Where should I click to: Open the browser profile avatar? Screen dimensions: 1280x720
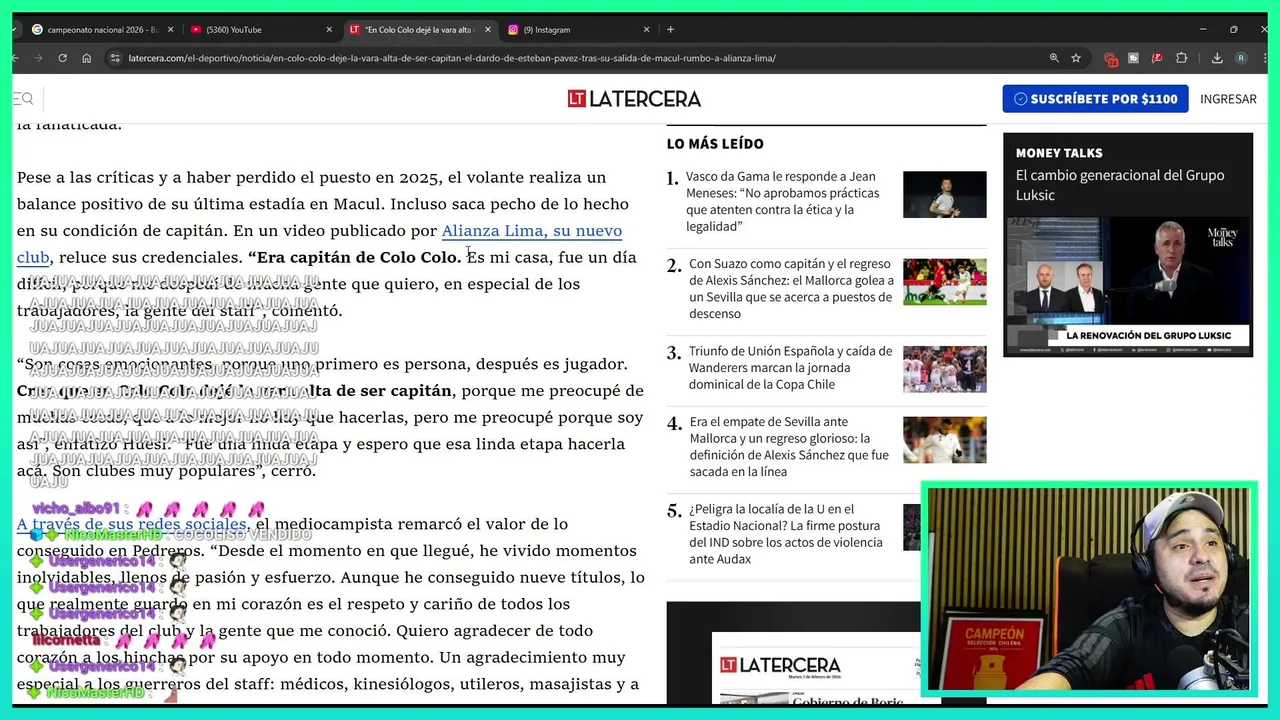pyautogui.click(x=1241, y=58)
